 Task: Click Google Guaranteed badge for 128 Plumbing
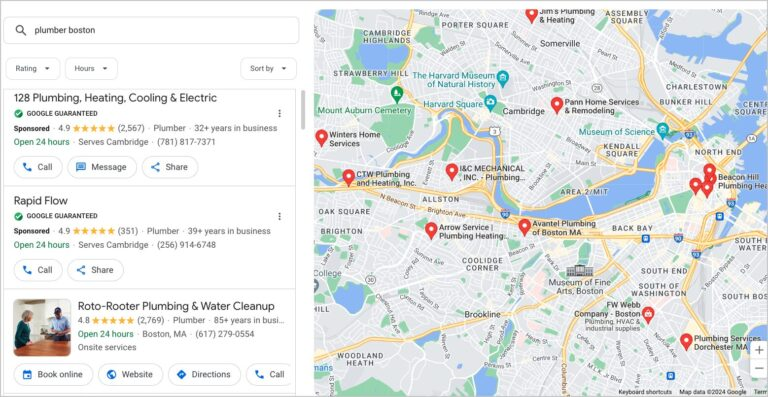click(x=56, y=114)
